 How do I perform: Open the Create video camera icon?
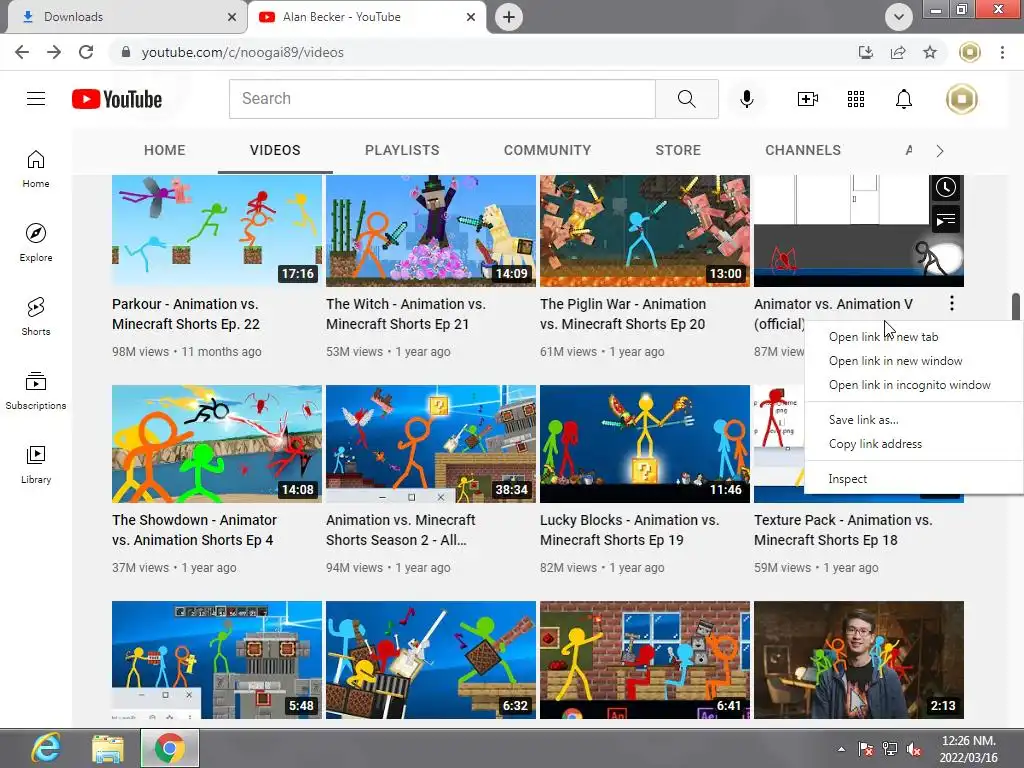[807, 99]
